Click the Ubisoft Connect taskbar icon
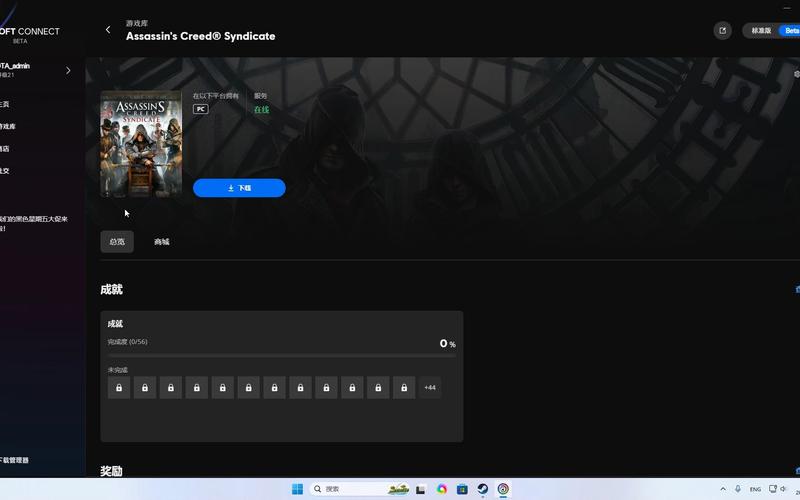Screen dimensions: 800x500 pyautogui.click(x=503, y=489)
